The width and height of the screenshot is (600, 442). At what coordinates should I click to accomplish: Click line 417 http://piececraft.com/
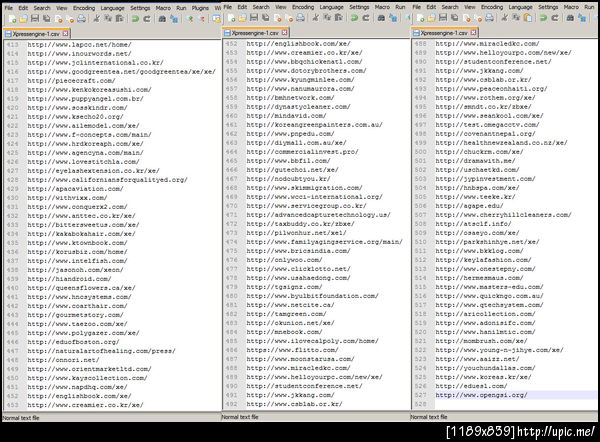(71, 81)
